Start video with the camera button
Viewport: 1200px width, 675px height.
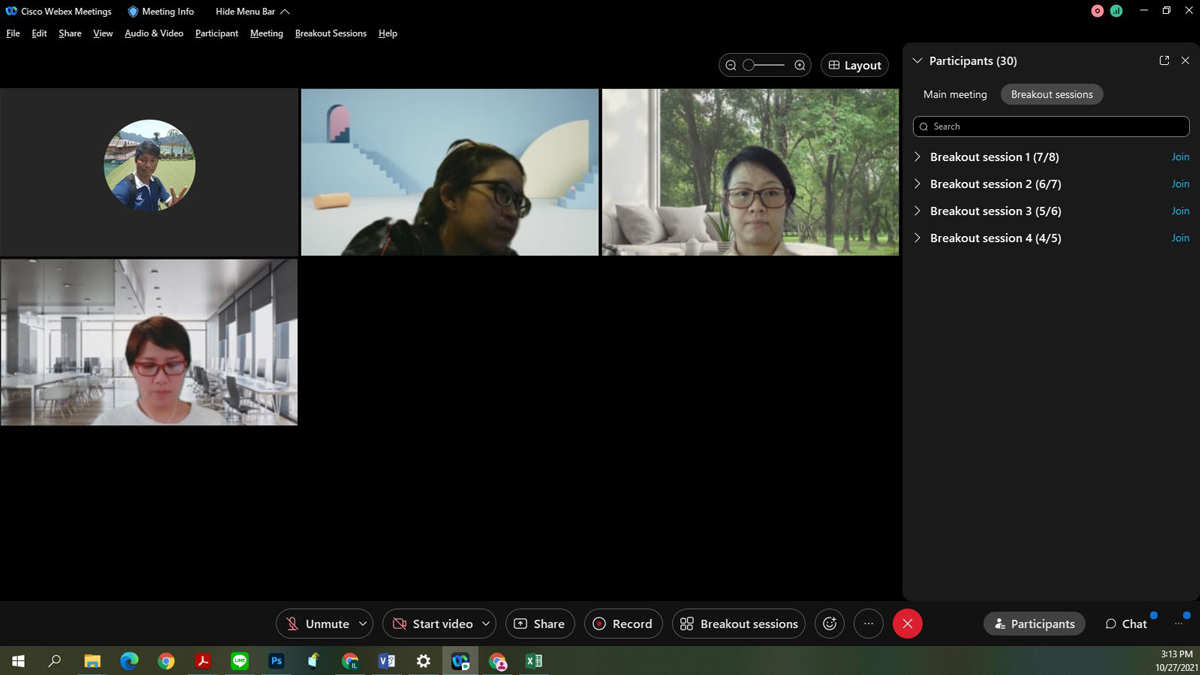432,624
